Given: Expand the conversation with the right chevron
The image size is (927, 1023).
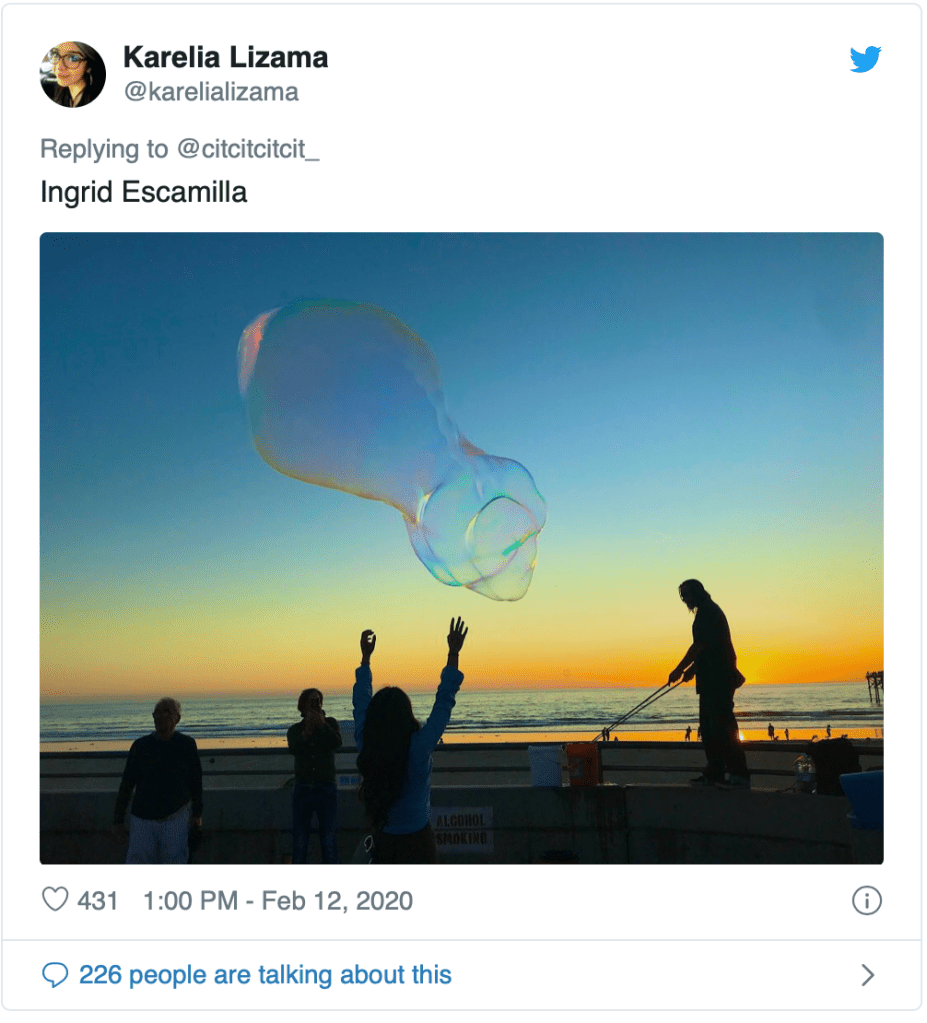Looking at the screenshot, I should coord(867,975).
